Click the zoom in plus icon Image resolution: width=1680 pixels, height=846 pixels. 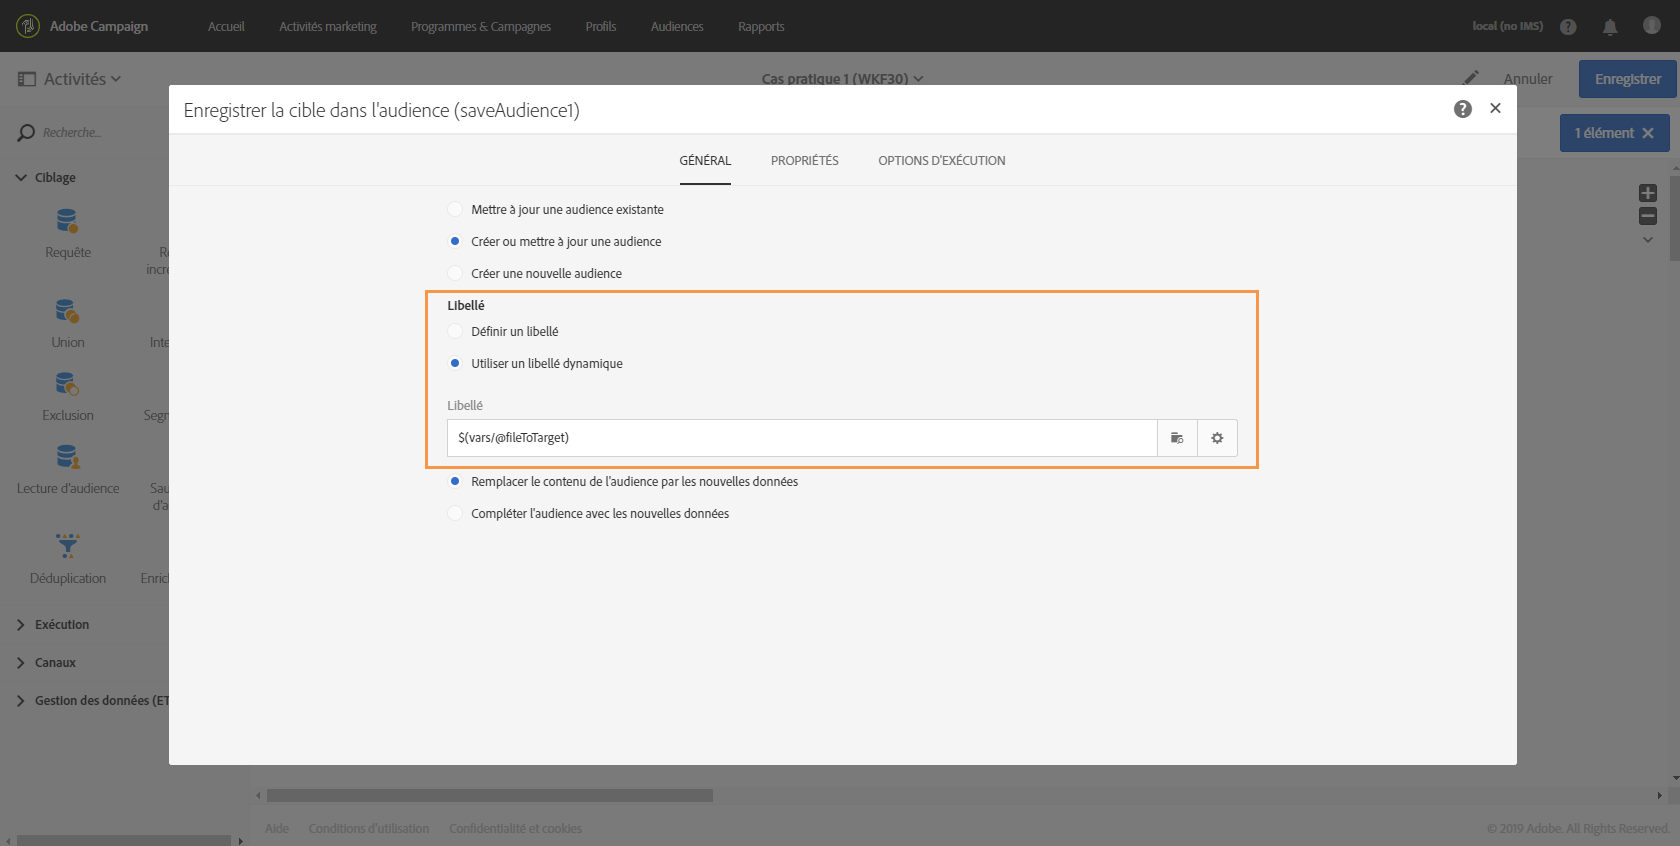coord(1648,193)
